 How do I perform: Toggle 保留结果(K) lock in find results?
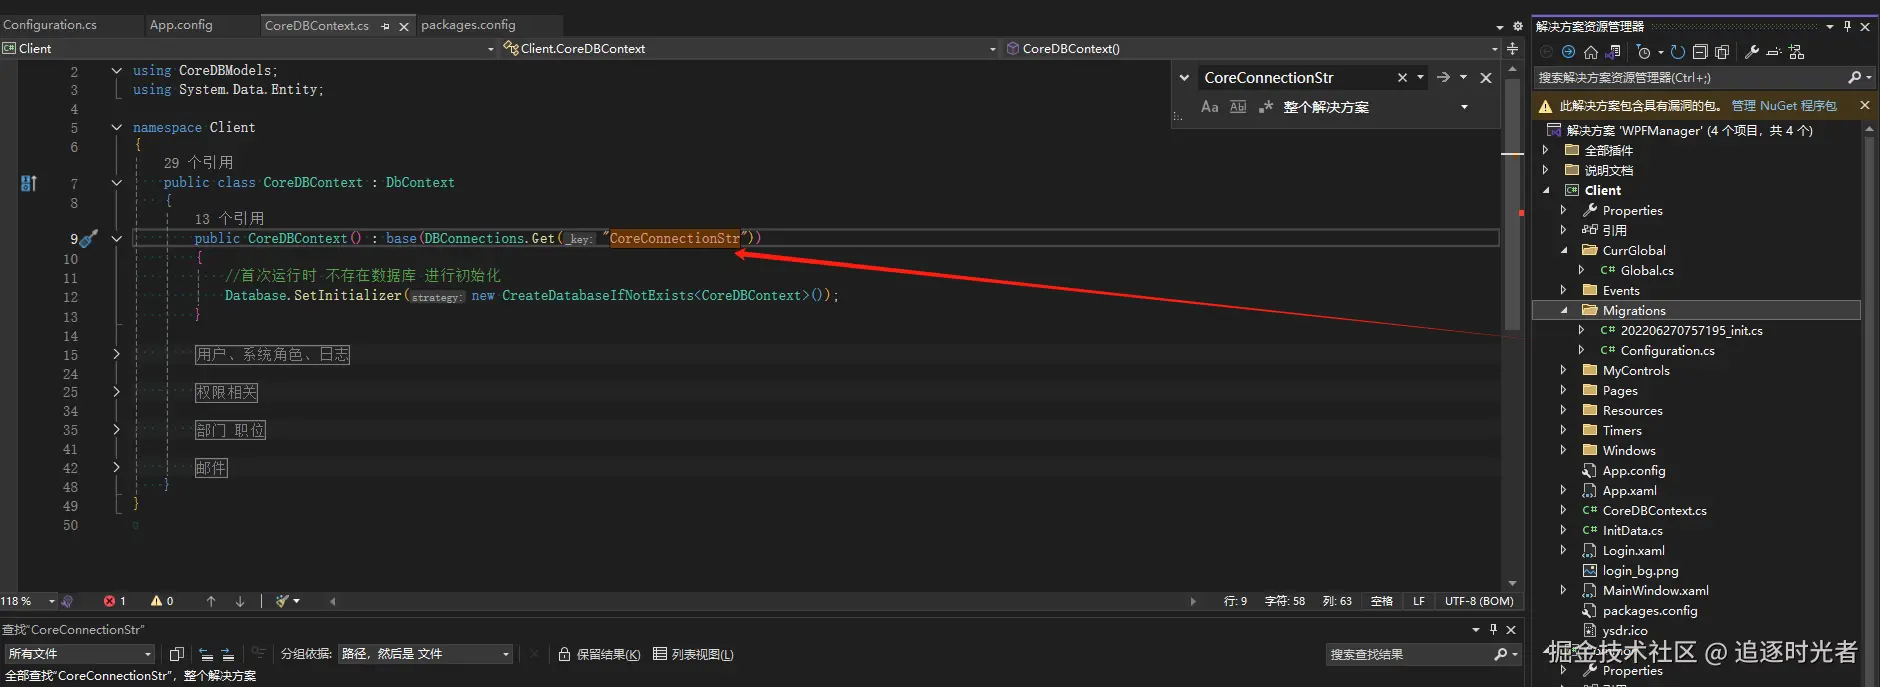pyautogui.click(x=599, y=654)
